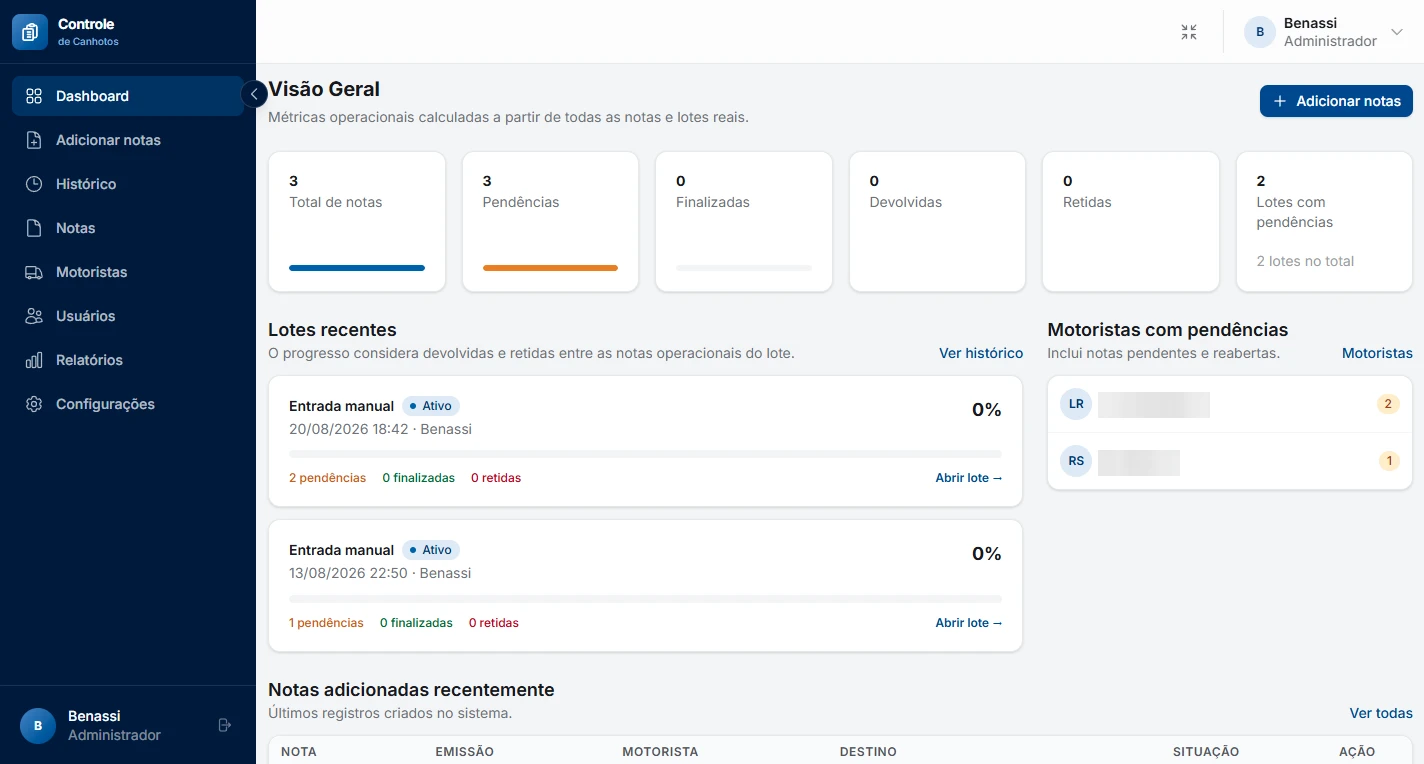Image resolution: width=1424 pixels, height=764 pixels.
Task: Go to Adicionar notas in the sidebar
Action: click(x=128, y=140)
